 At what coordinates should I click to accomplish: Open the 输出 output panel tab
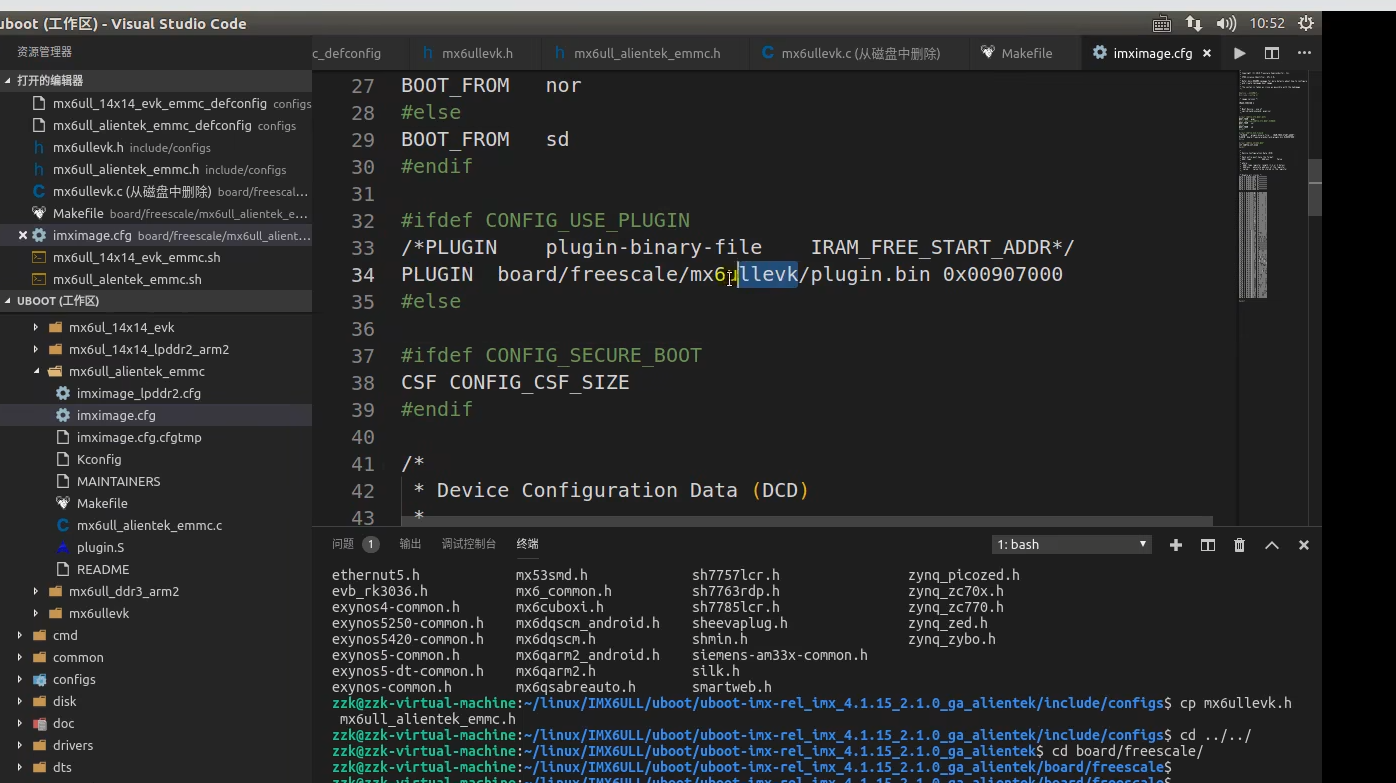pyautogui.click(x=410, y=544)
